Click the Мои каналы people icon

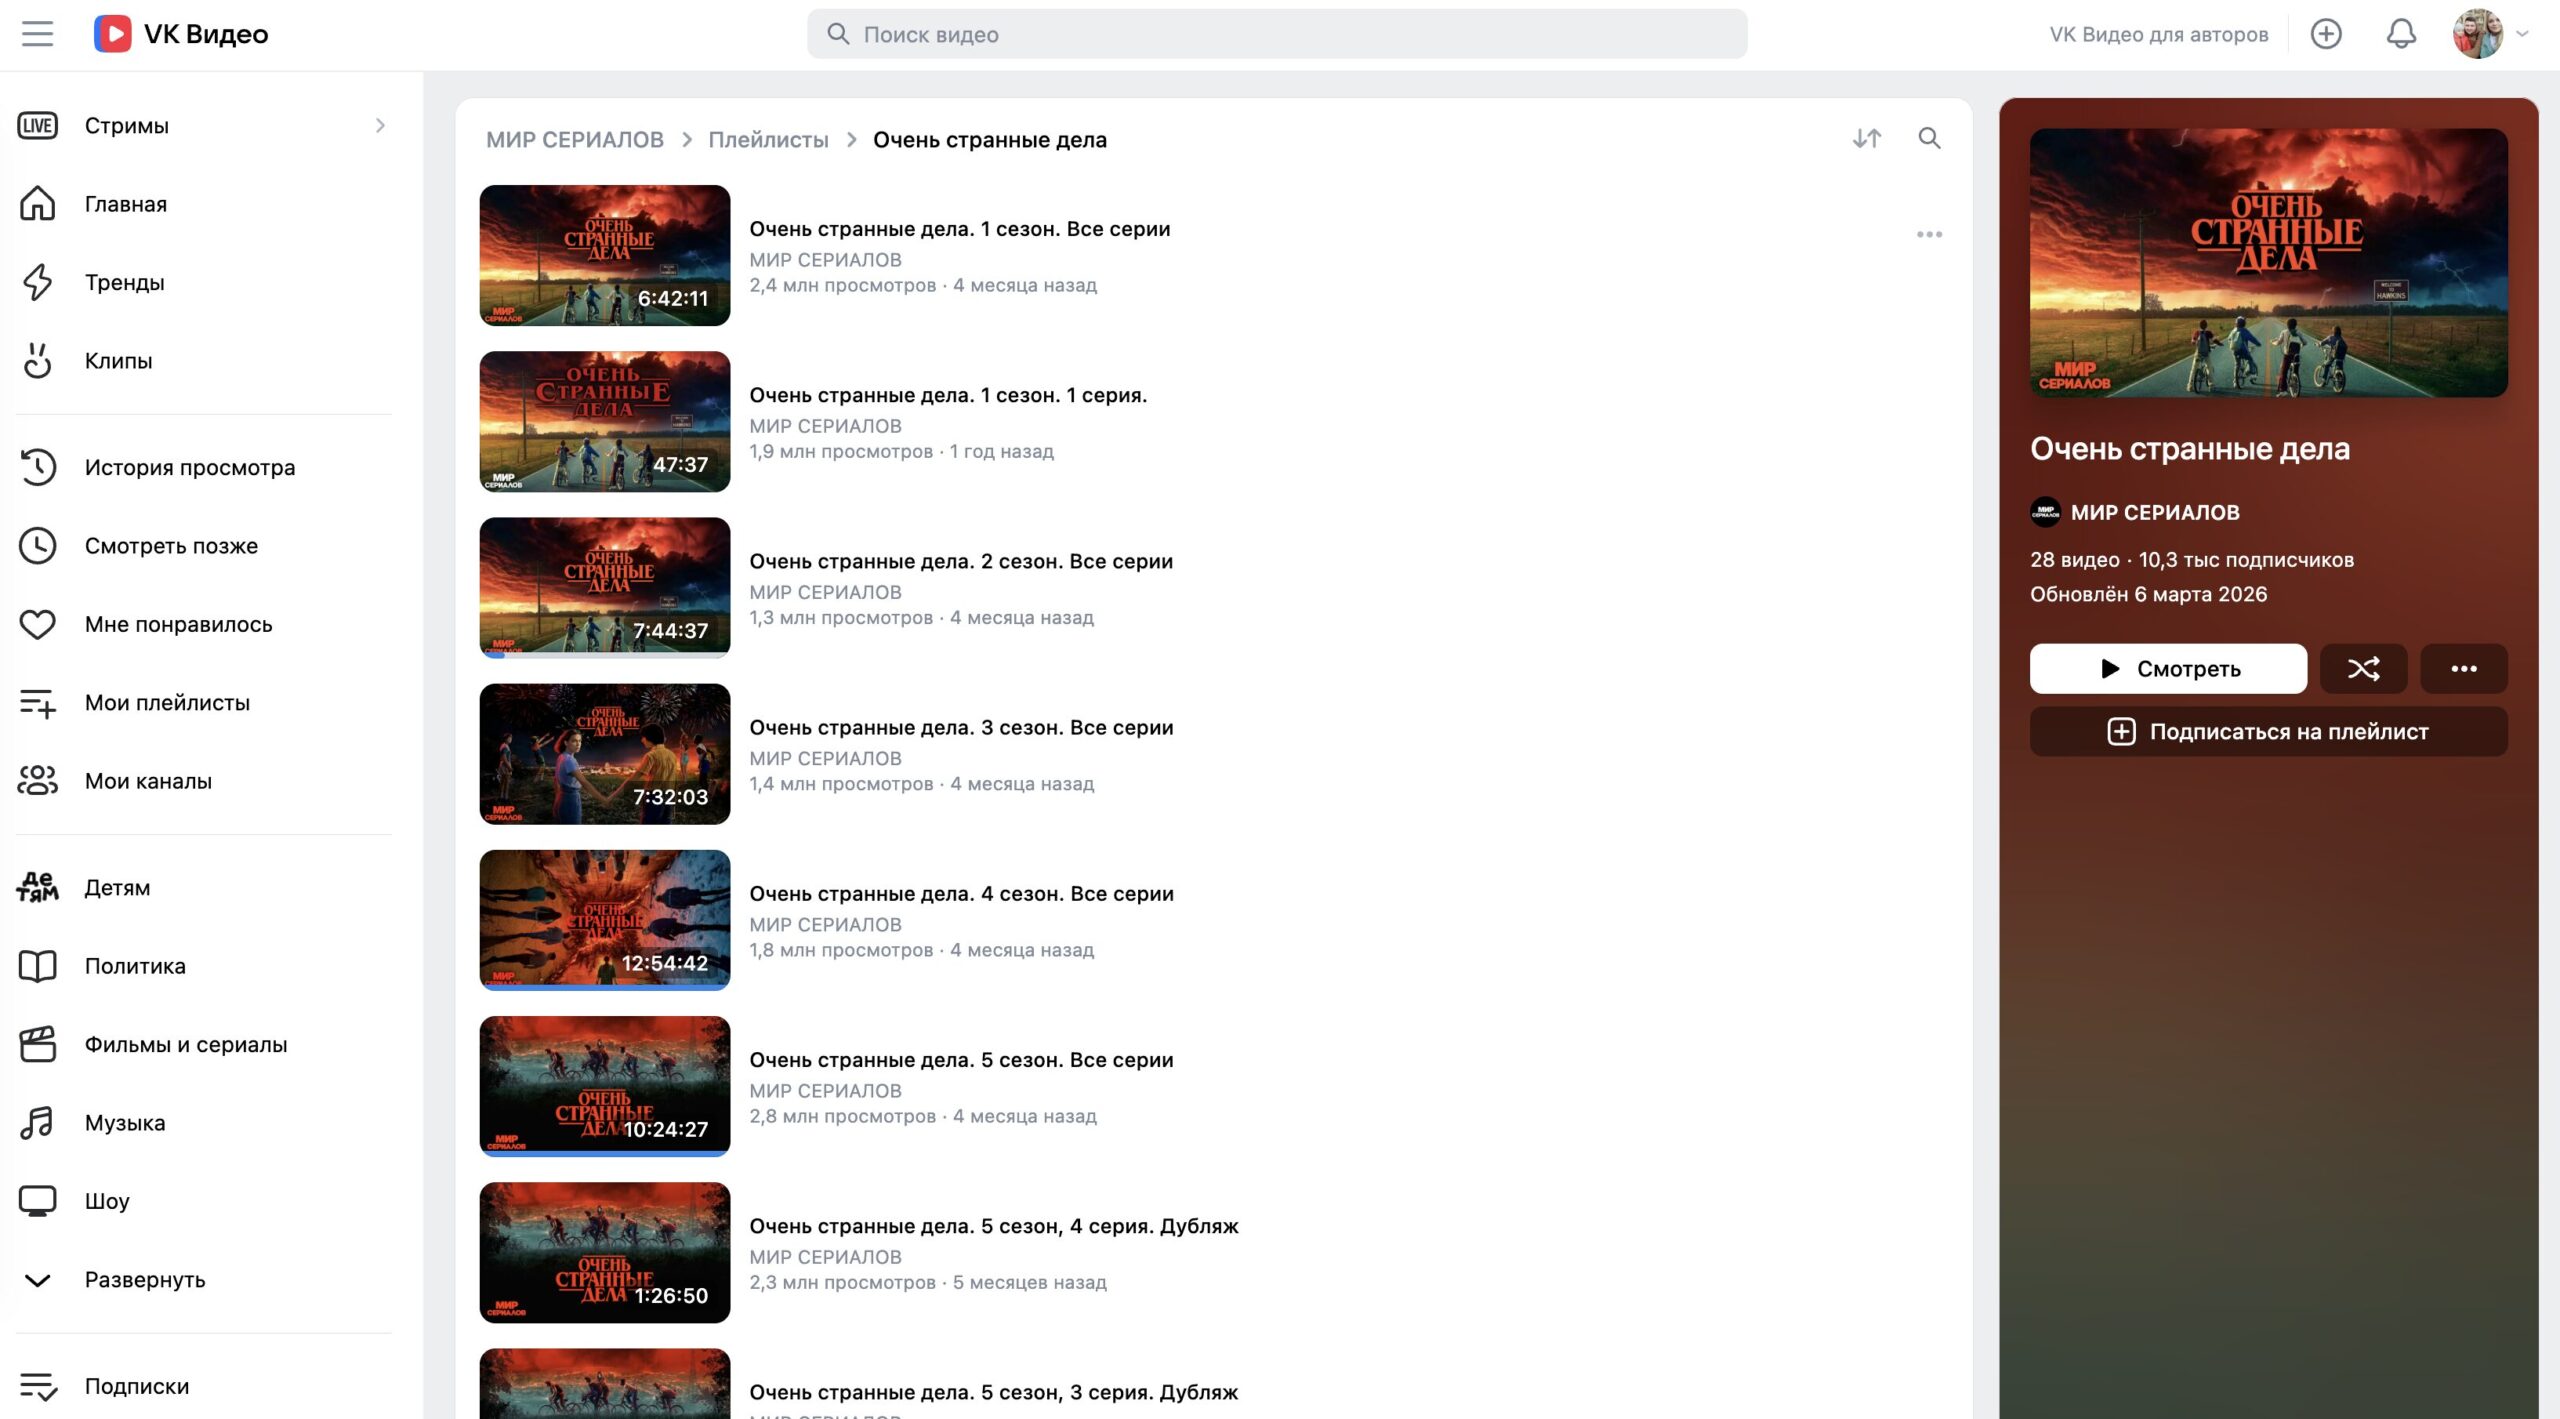pos(37,780)
